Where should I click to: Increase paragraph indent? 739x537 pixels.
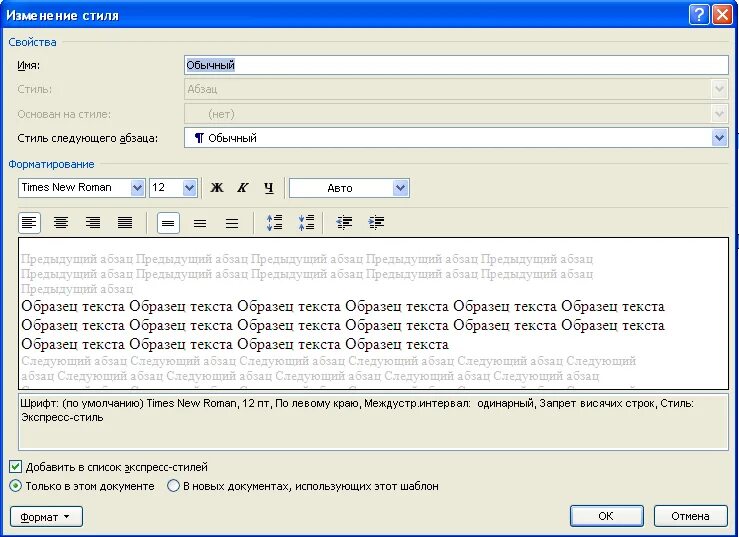point(376,223)
